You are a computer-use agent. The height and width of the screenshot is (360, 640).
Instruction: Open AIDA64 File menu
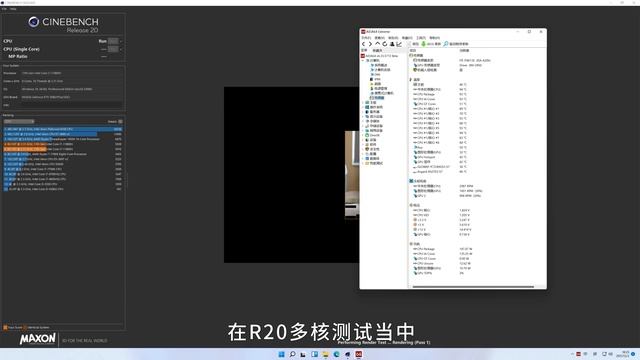coord(366,38)
